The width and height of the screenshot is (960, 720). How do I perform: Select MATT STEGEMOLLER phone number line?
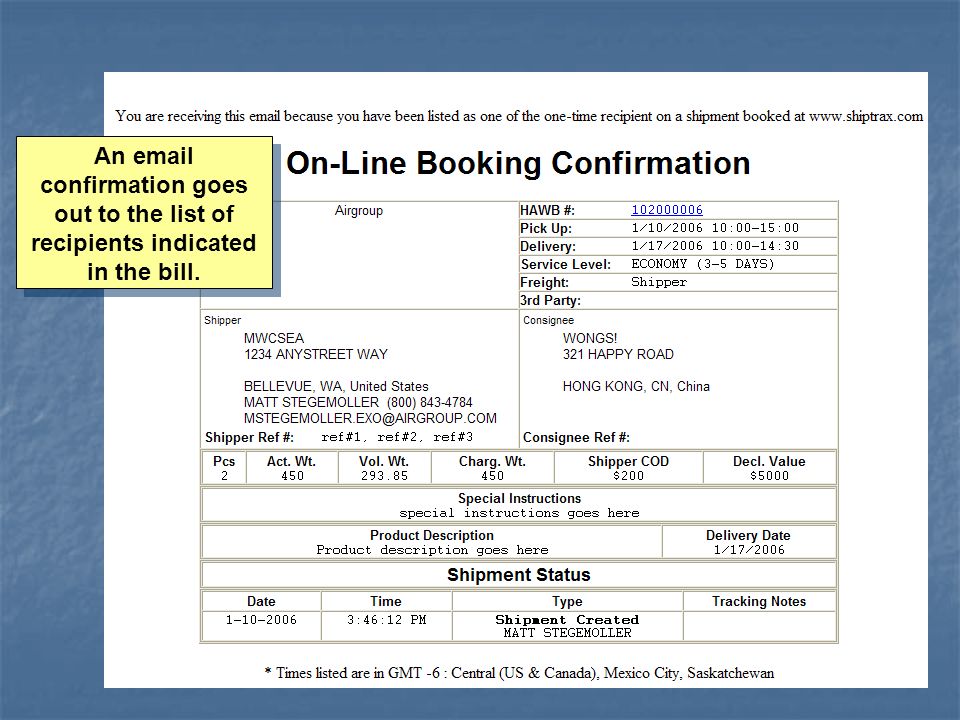[x=358, y=402]
